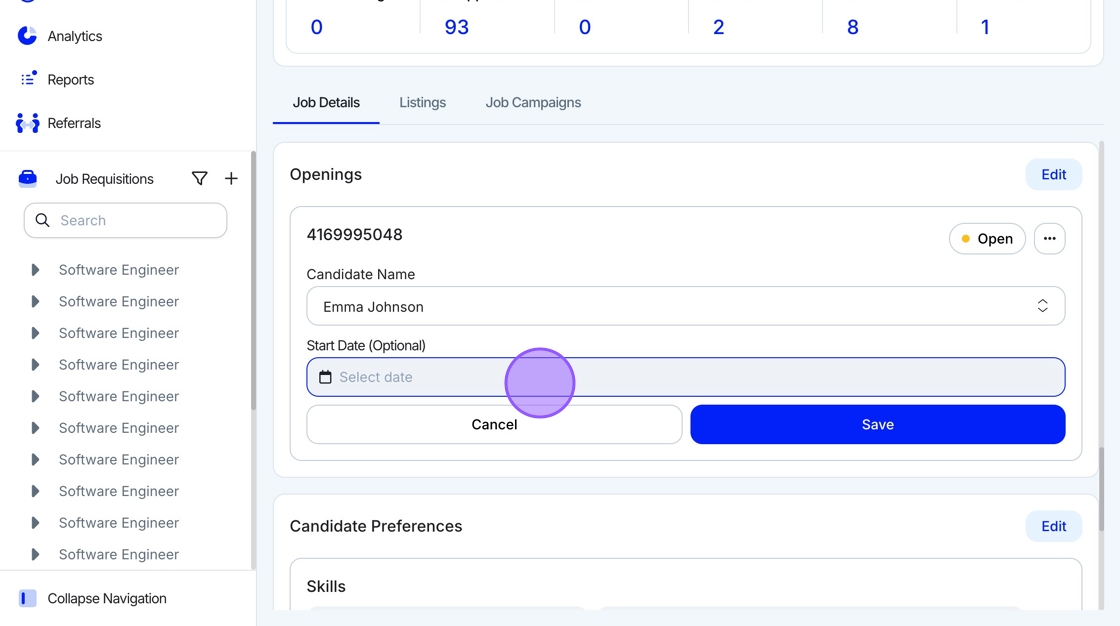
Task: Open the opening's three-dot options menu
Action: (1049, 239)
